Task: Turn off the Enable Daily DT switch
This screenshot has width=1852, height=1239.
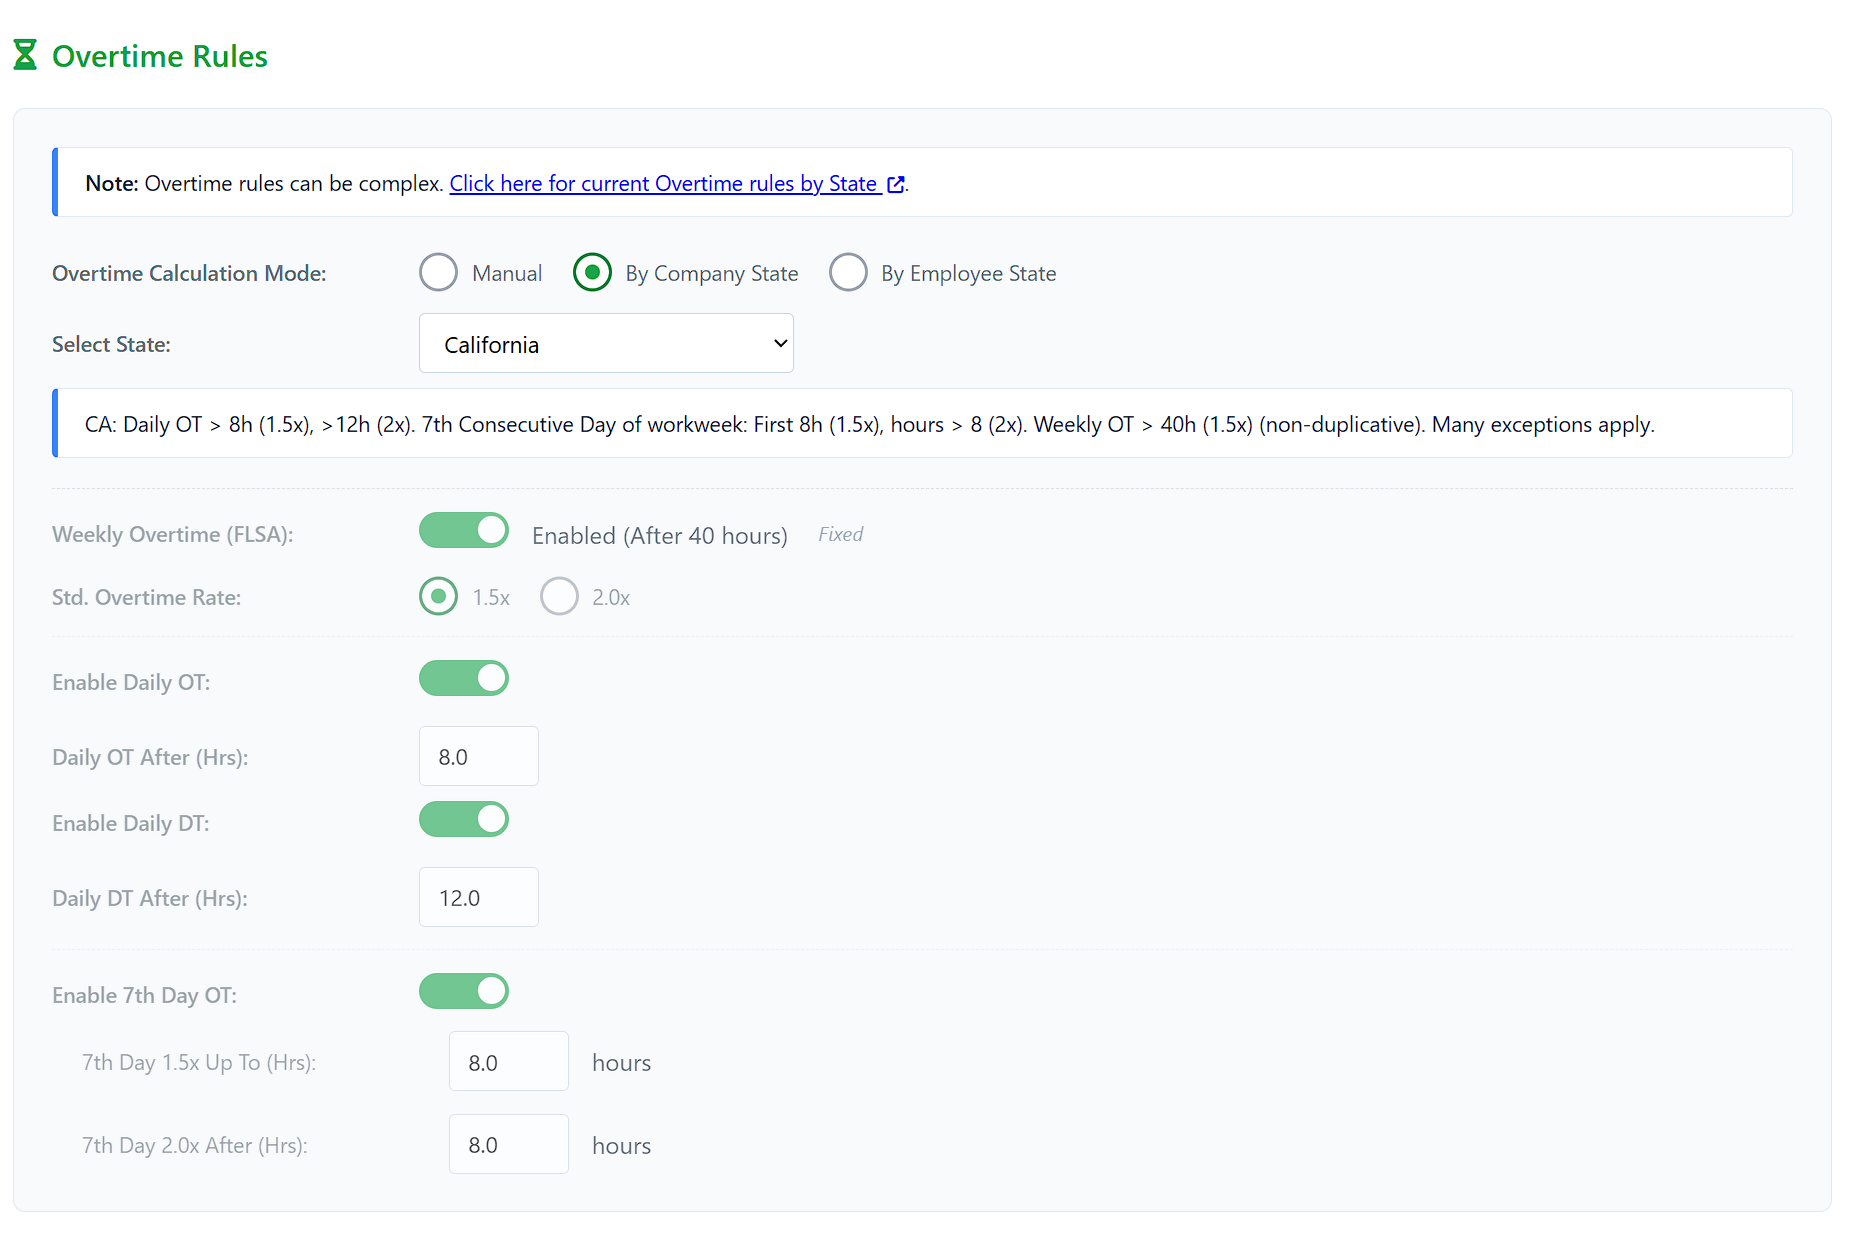Action: pos(464,820)
